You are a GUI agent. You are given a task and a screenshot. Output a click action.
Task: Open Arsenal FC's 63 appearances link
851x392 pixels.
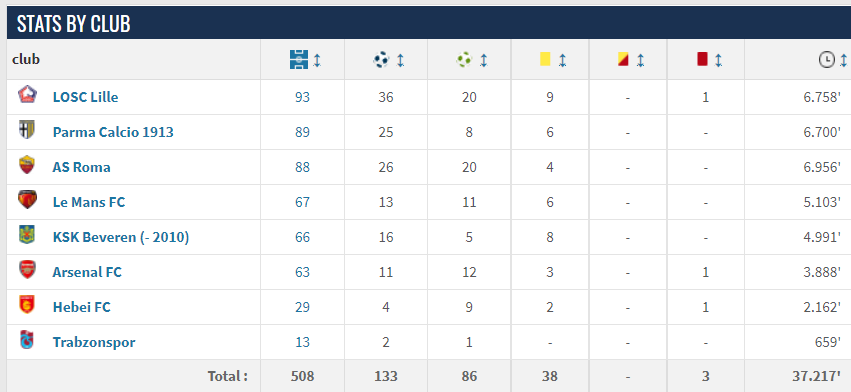(302, 272)
